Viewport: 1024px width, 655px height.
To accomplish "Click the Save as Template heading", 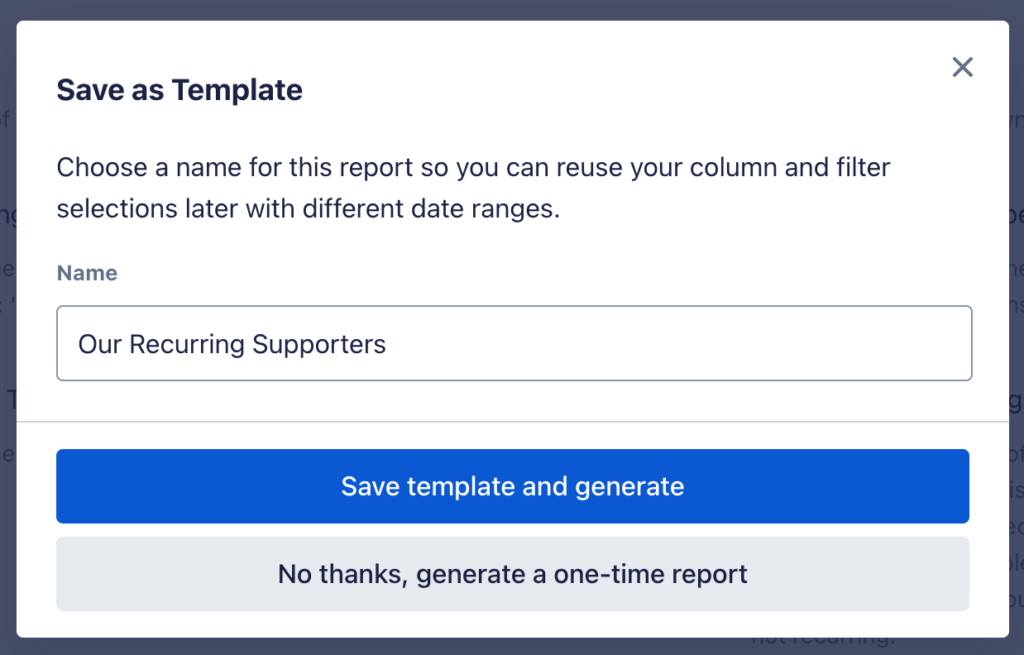I will click(179, 90).
